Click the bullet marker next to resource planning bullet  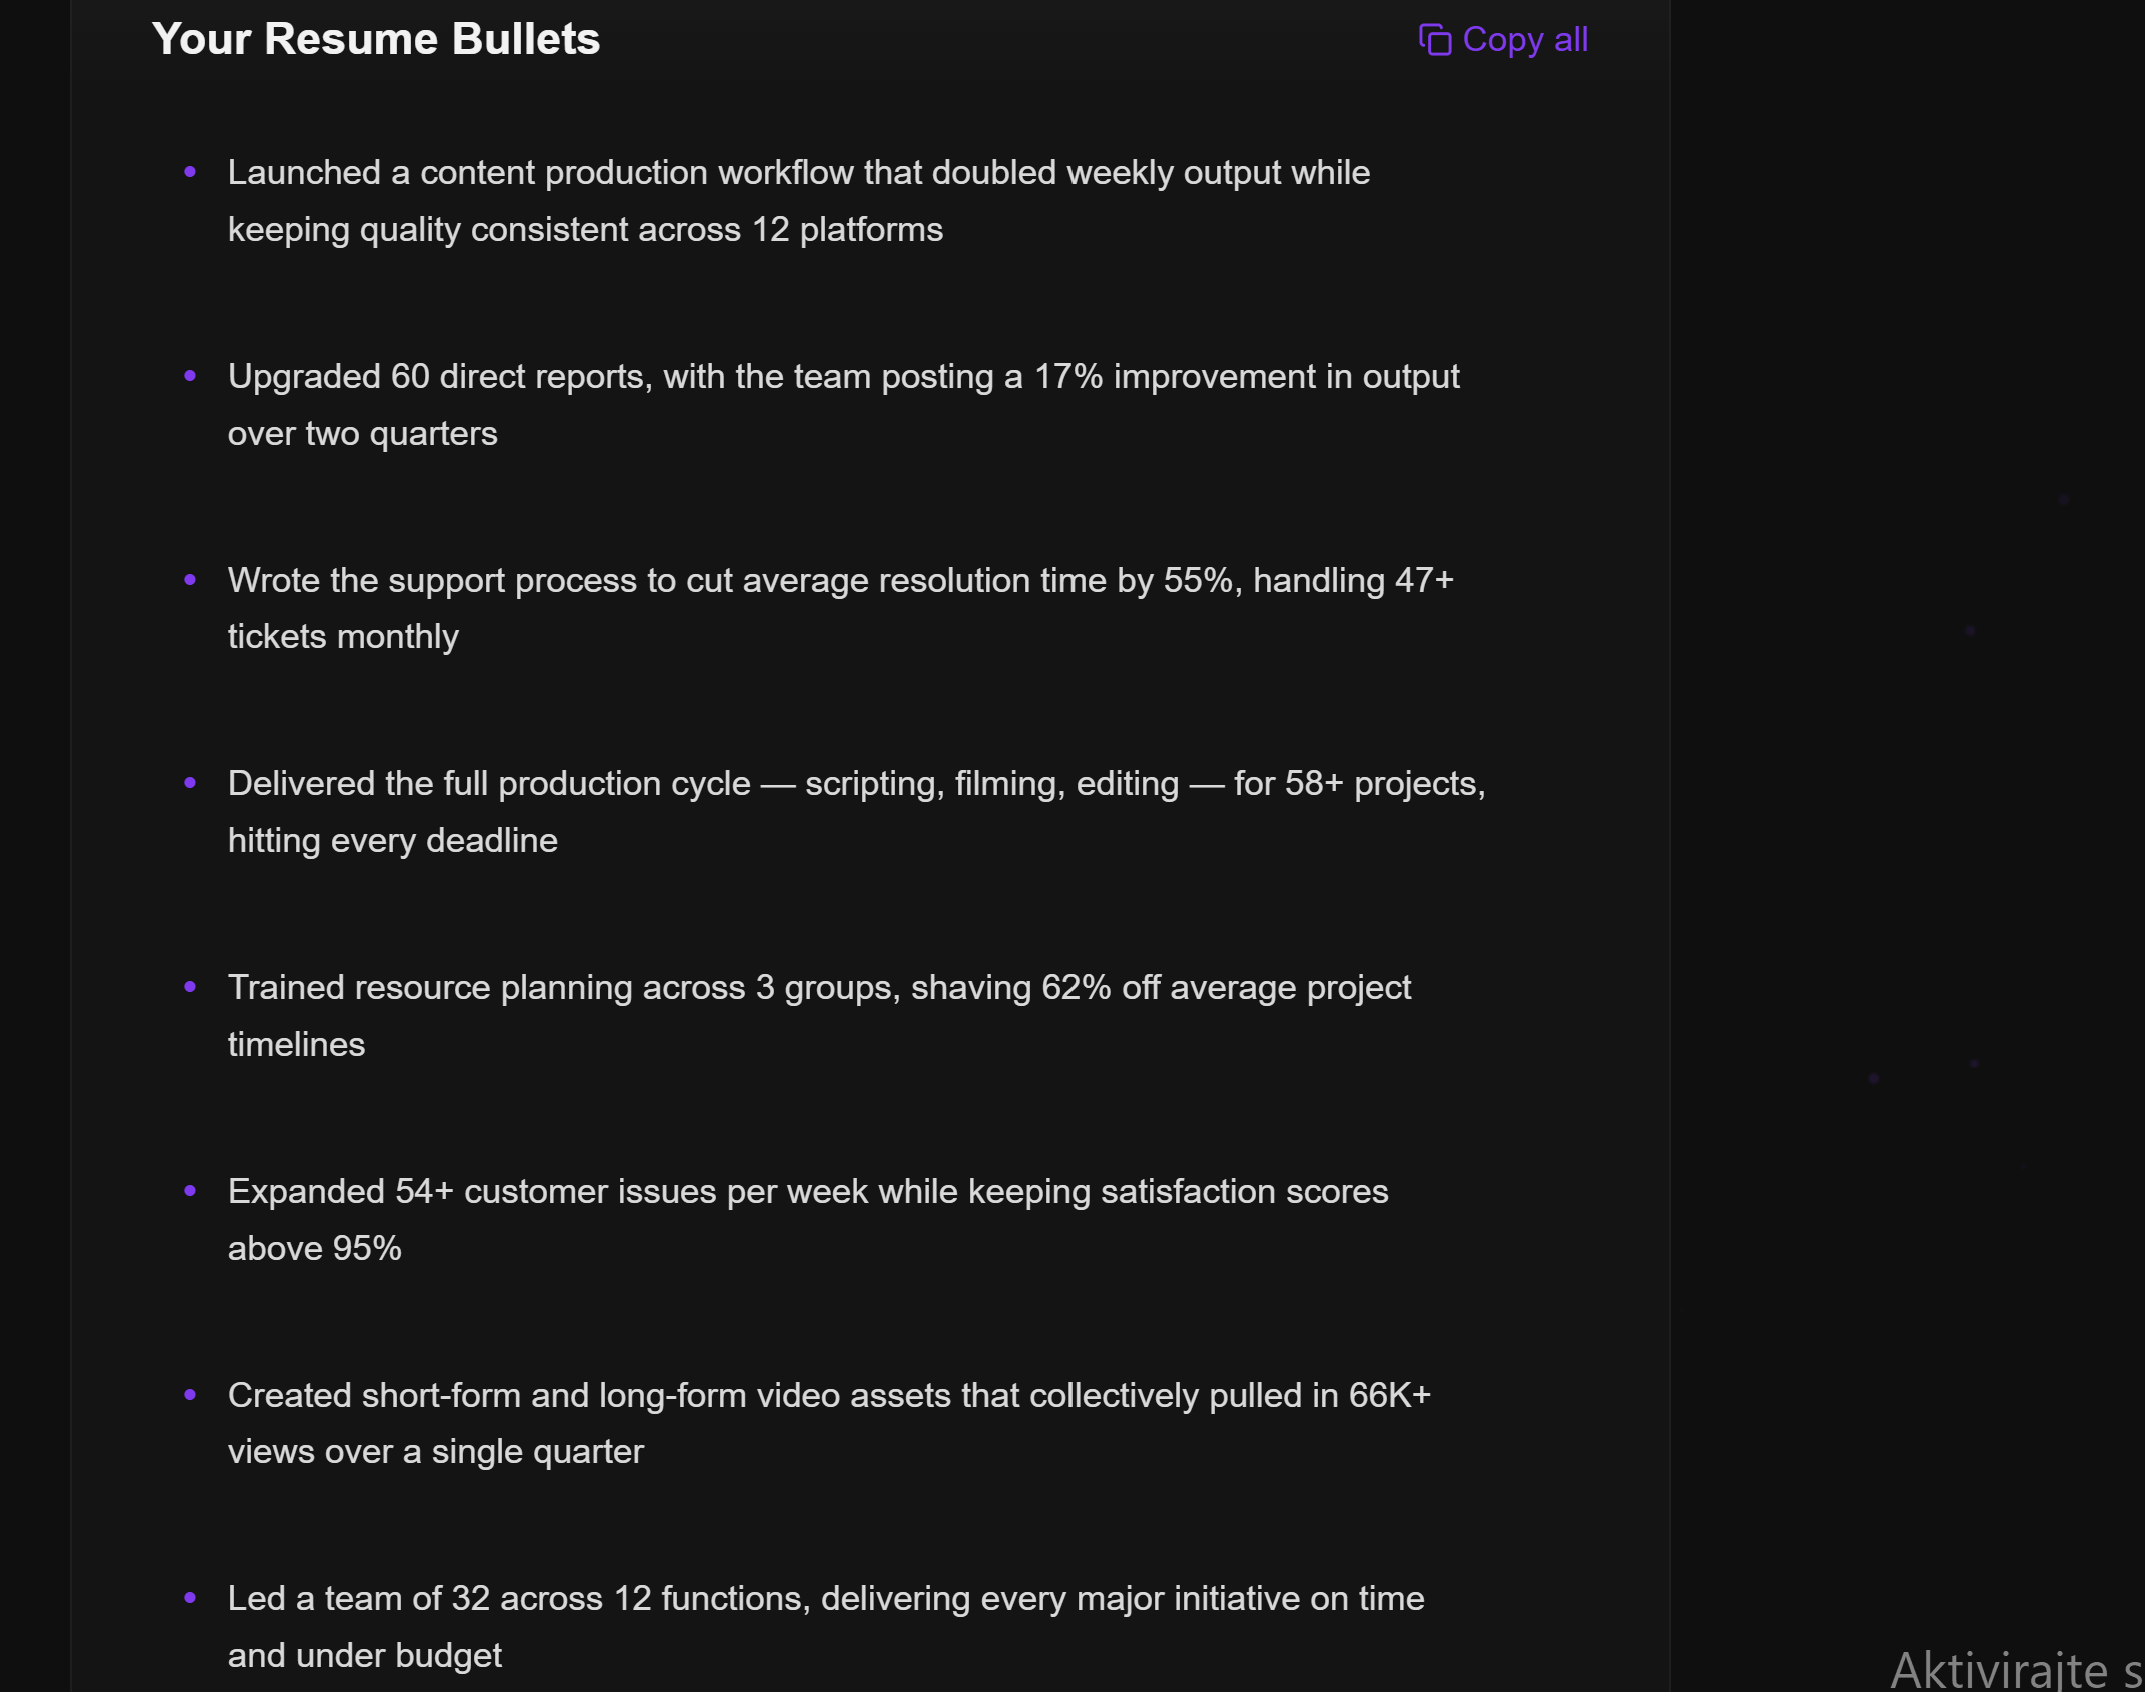click(x=190, y=989)
